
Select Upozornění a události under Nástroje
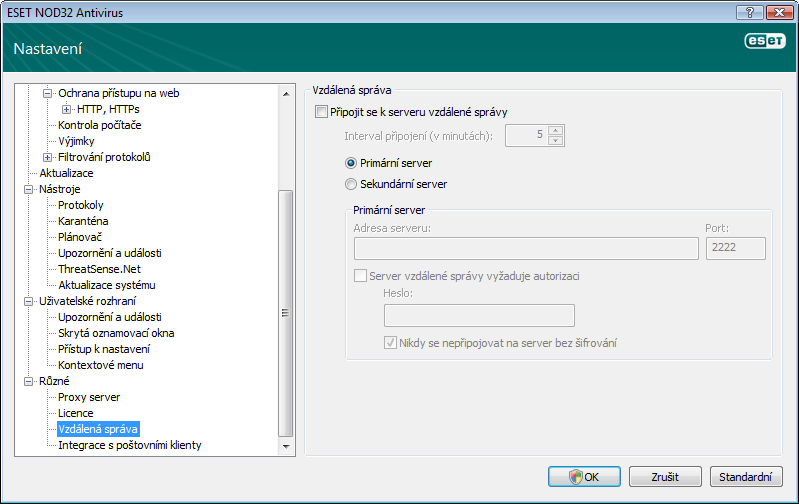click(x=110, y=253)
